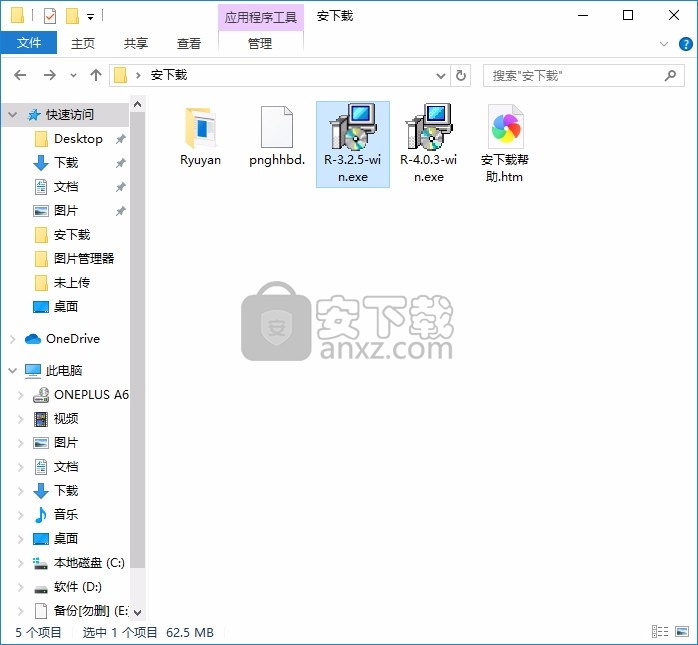
Task: Open pinned 图片 in quick access
Action: pyautogui.click(x=68, y=211)
